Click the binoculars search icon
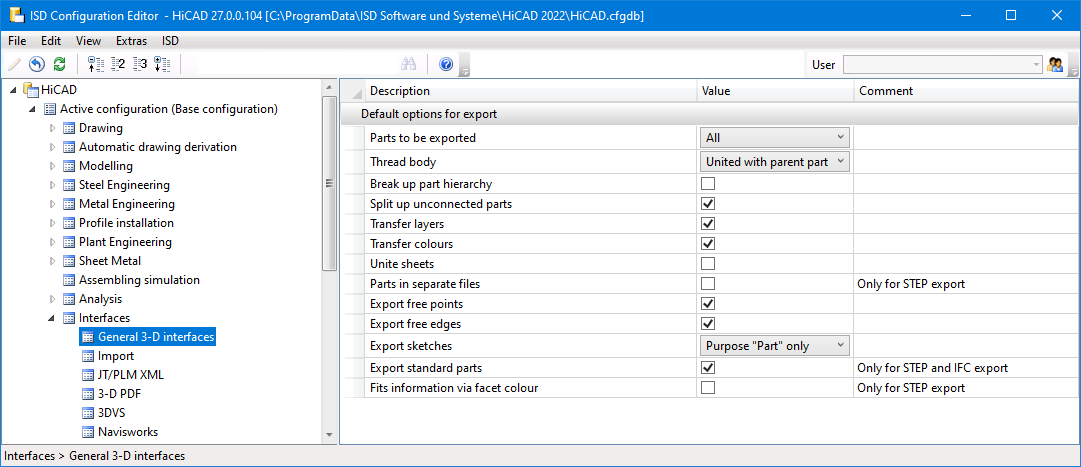Screen dimensions: 1081x467 (409, 64)
